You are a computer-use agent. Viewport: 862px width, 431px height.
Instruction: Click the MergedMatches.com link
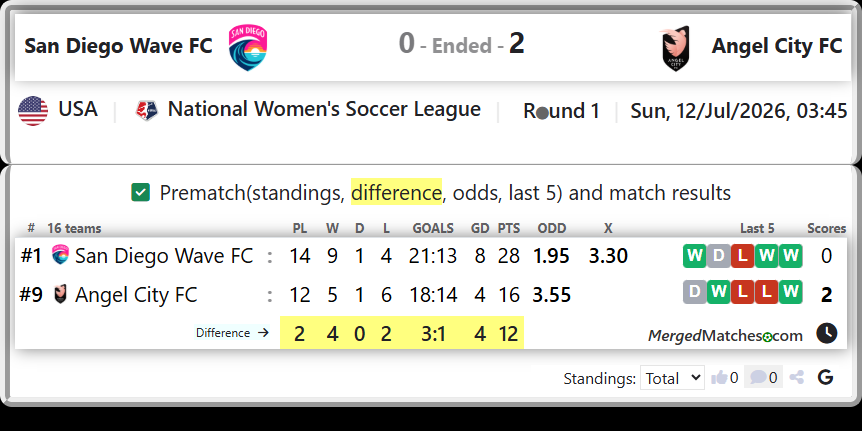(725, 335)
